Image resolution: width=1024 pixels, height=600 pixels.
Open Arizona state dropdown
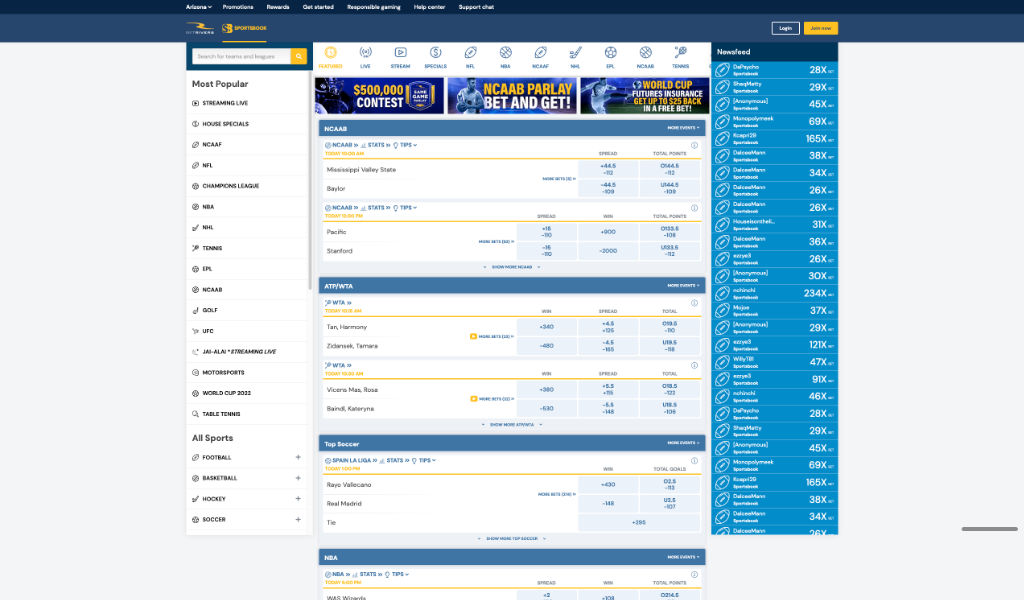[199, 7]
